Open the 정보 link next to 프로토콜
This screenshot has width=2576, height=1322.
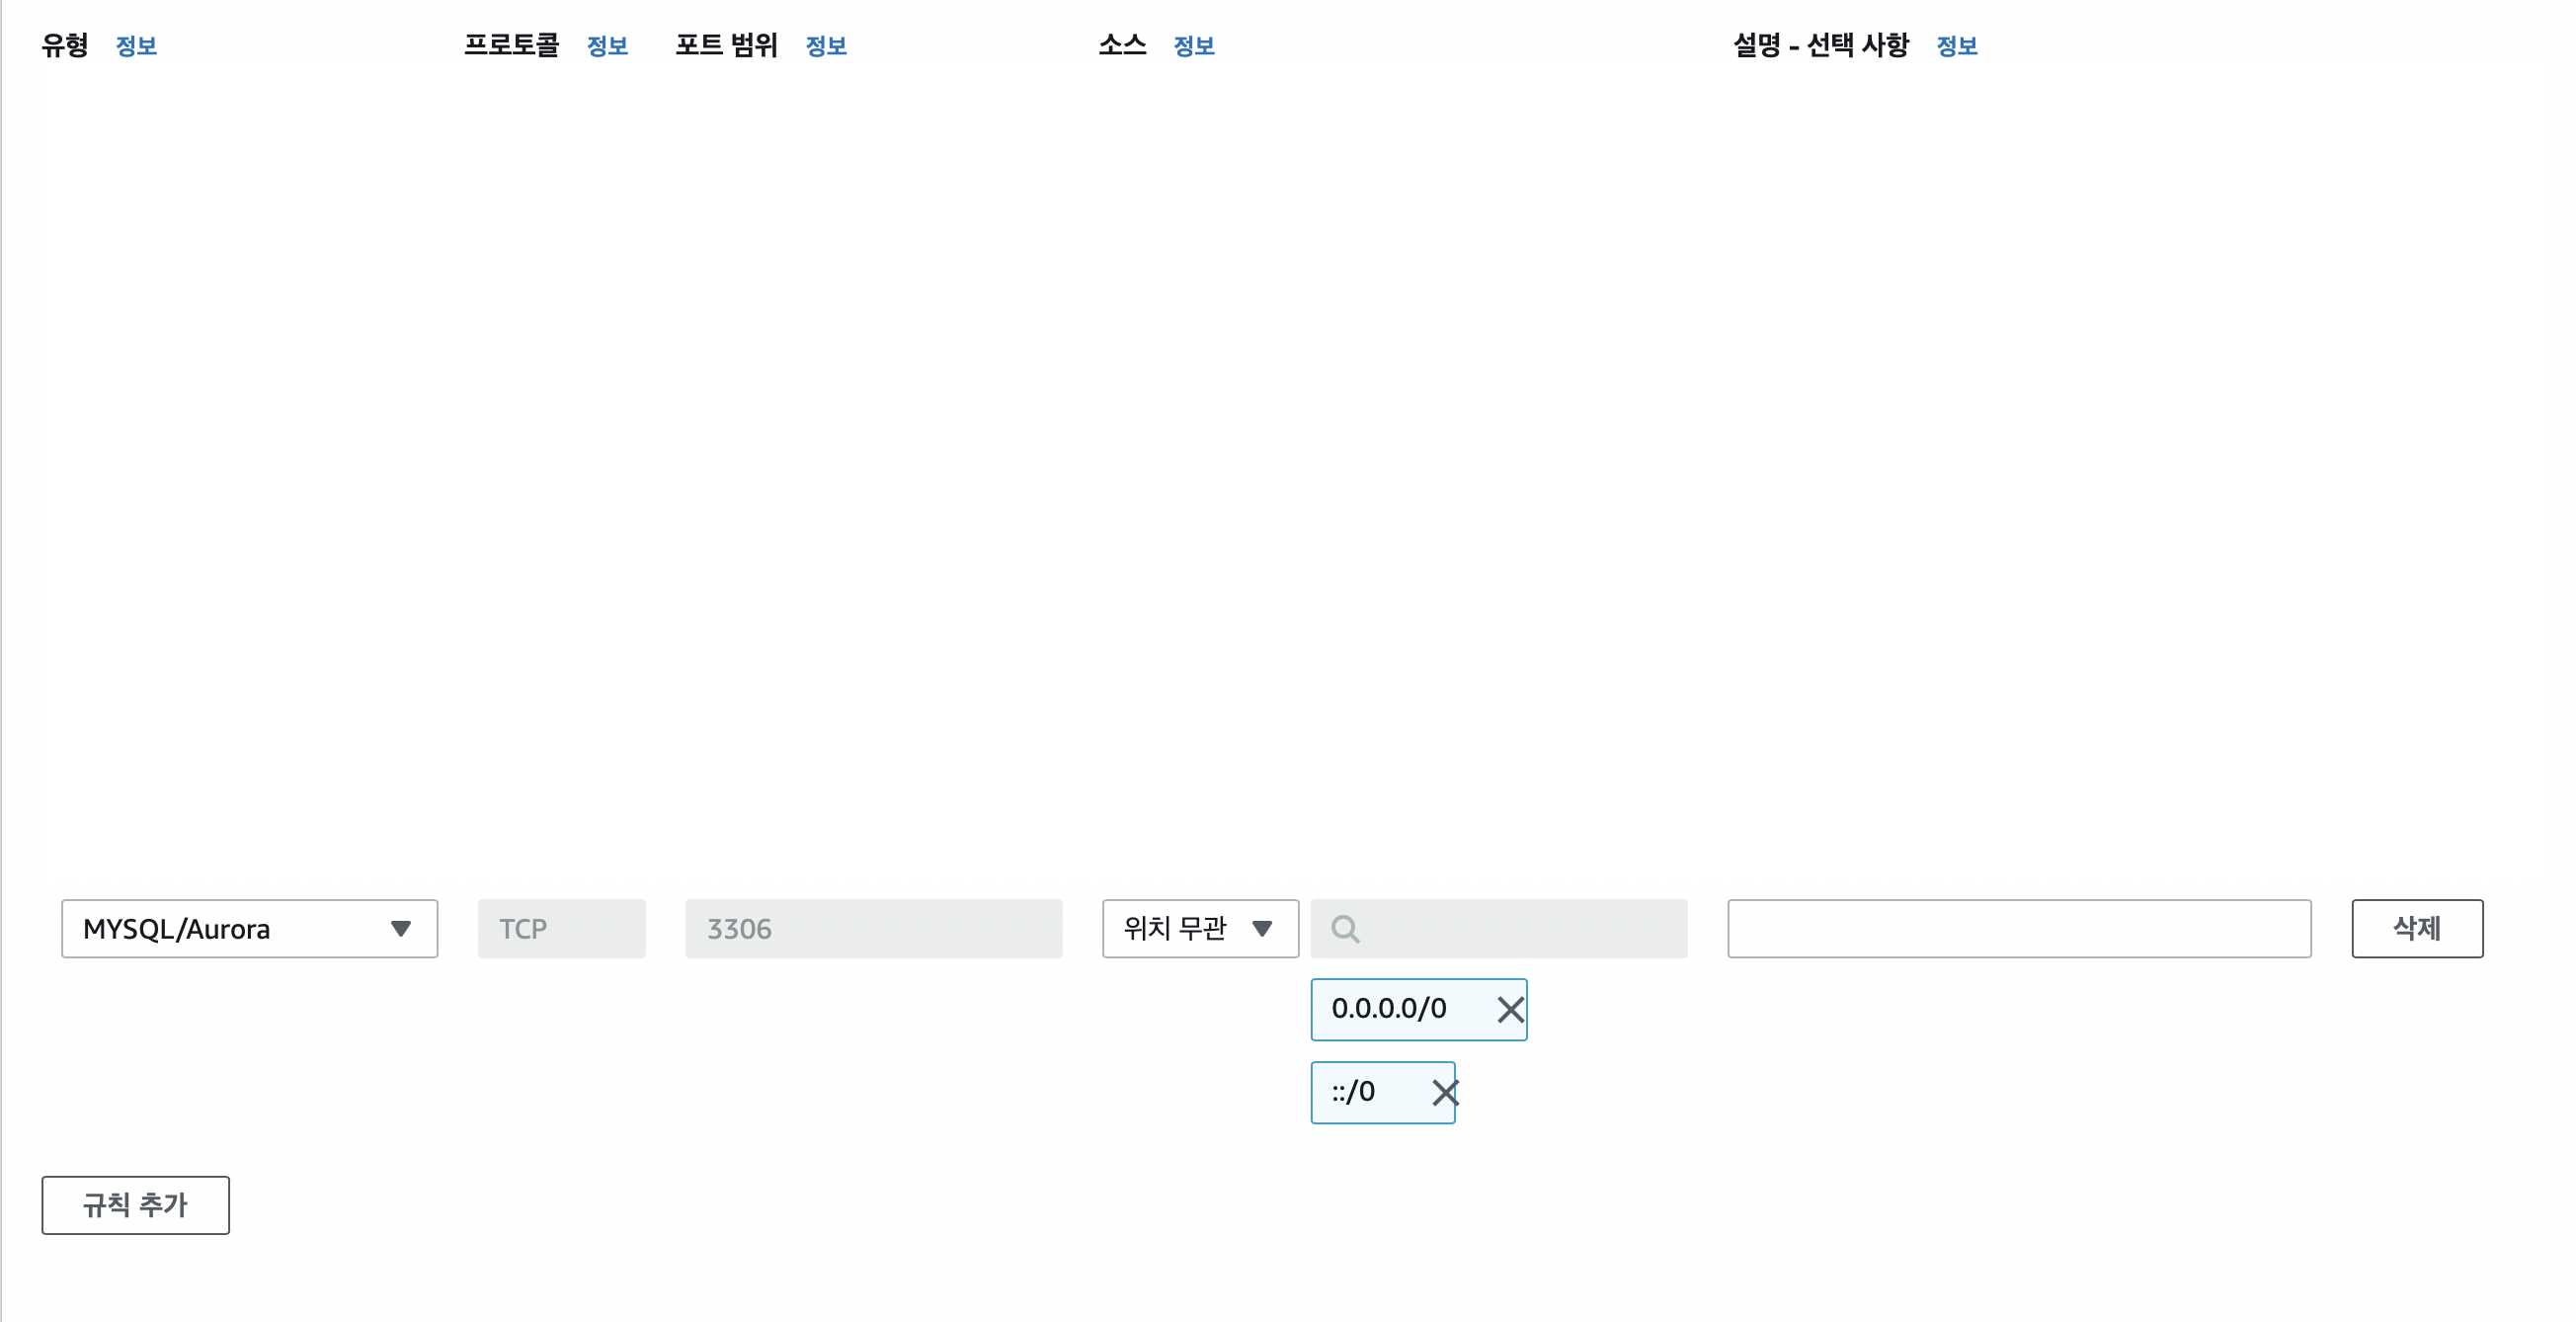coord(607,46)
